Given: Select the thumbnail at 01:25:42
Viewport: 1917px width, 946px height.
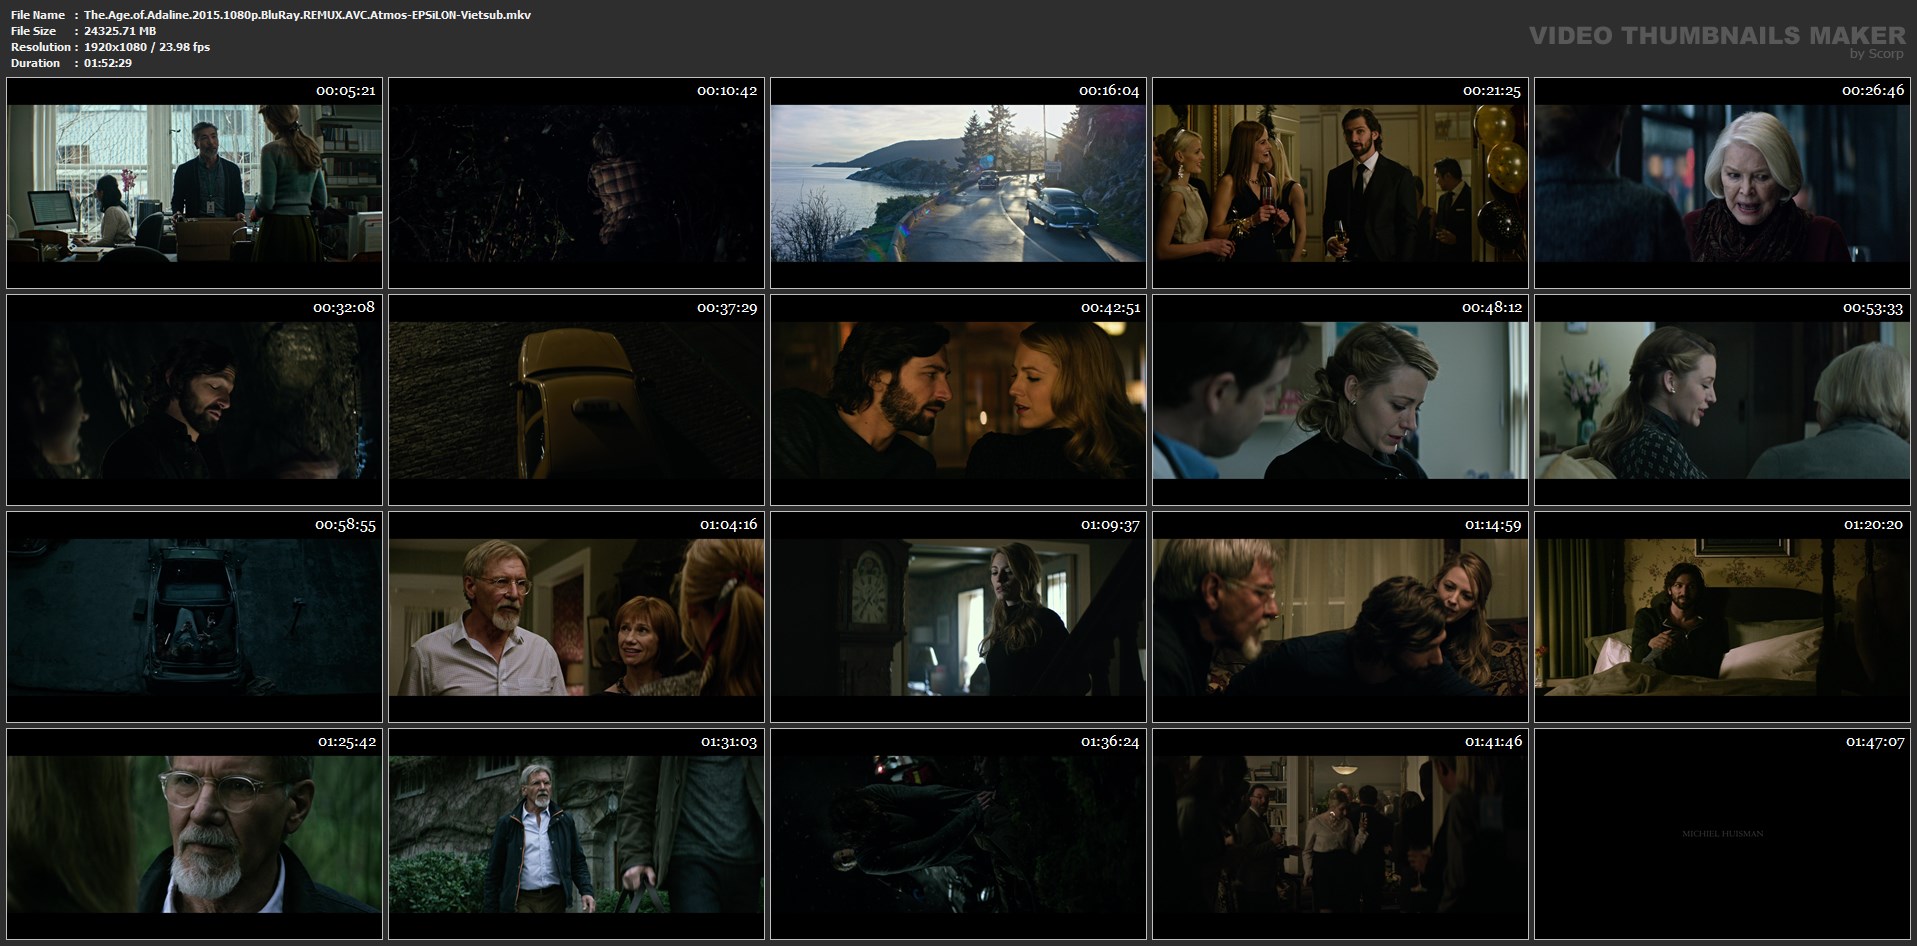Looking at the screenshot, I should (194, 834).
